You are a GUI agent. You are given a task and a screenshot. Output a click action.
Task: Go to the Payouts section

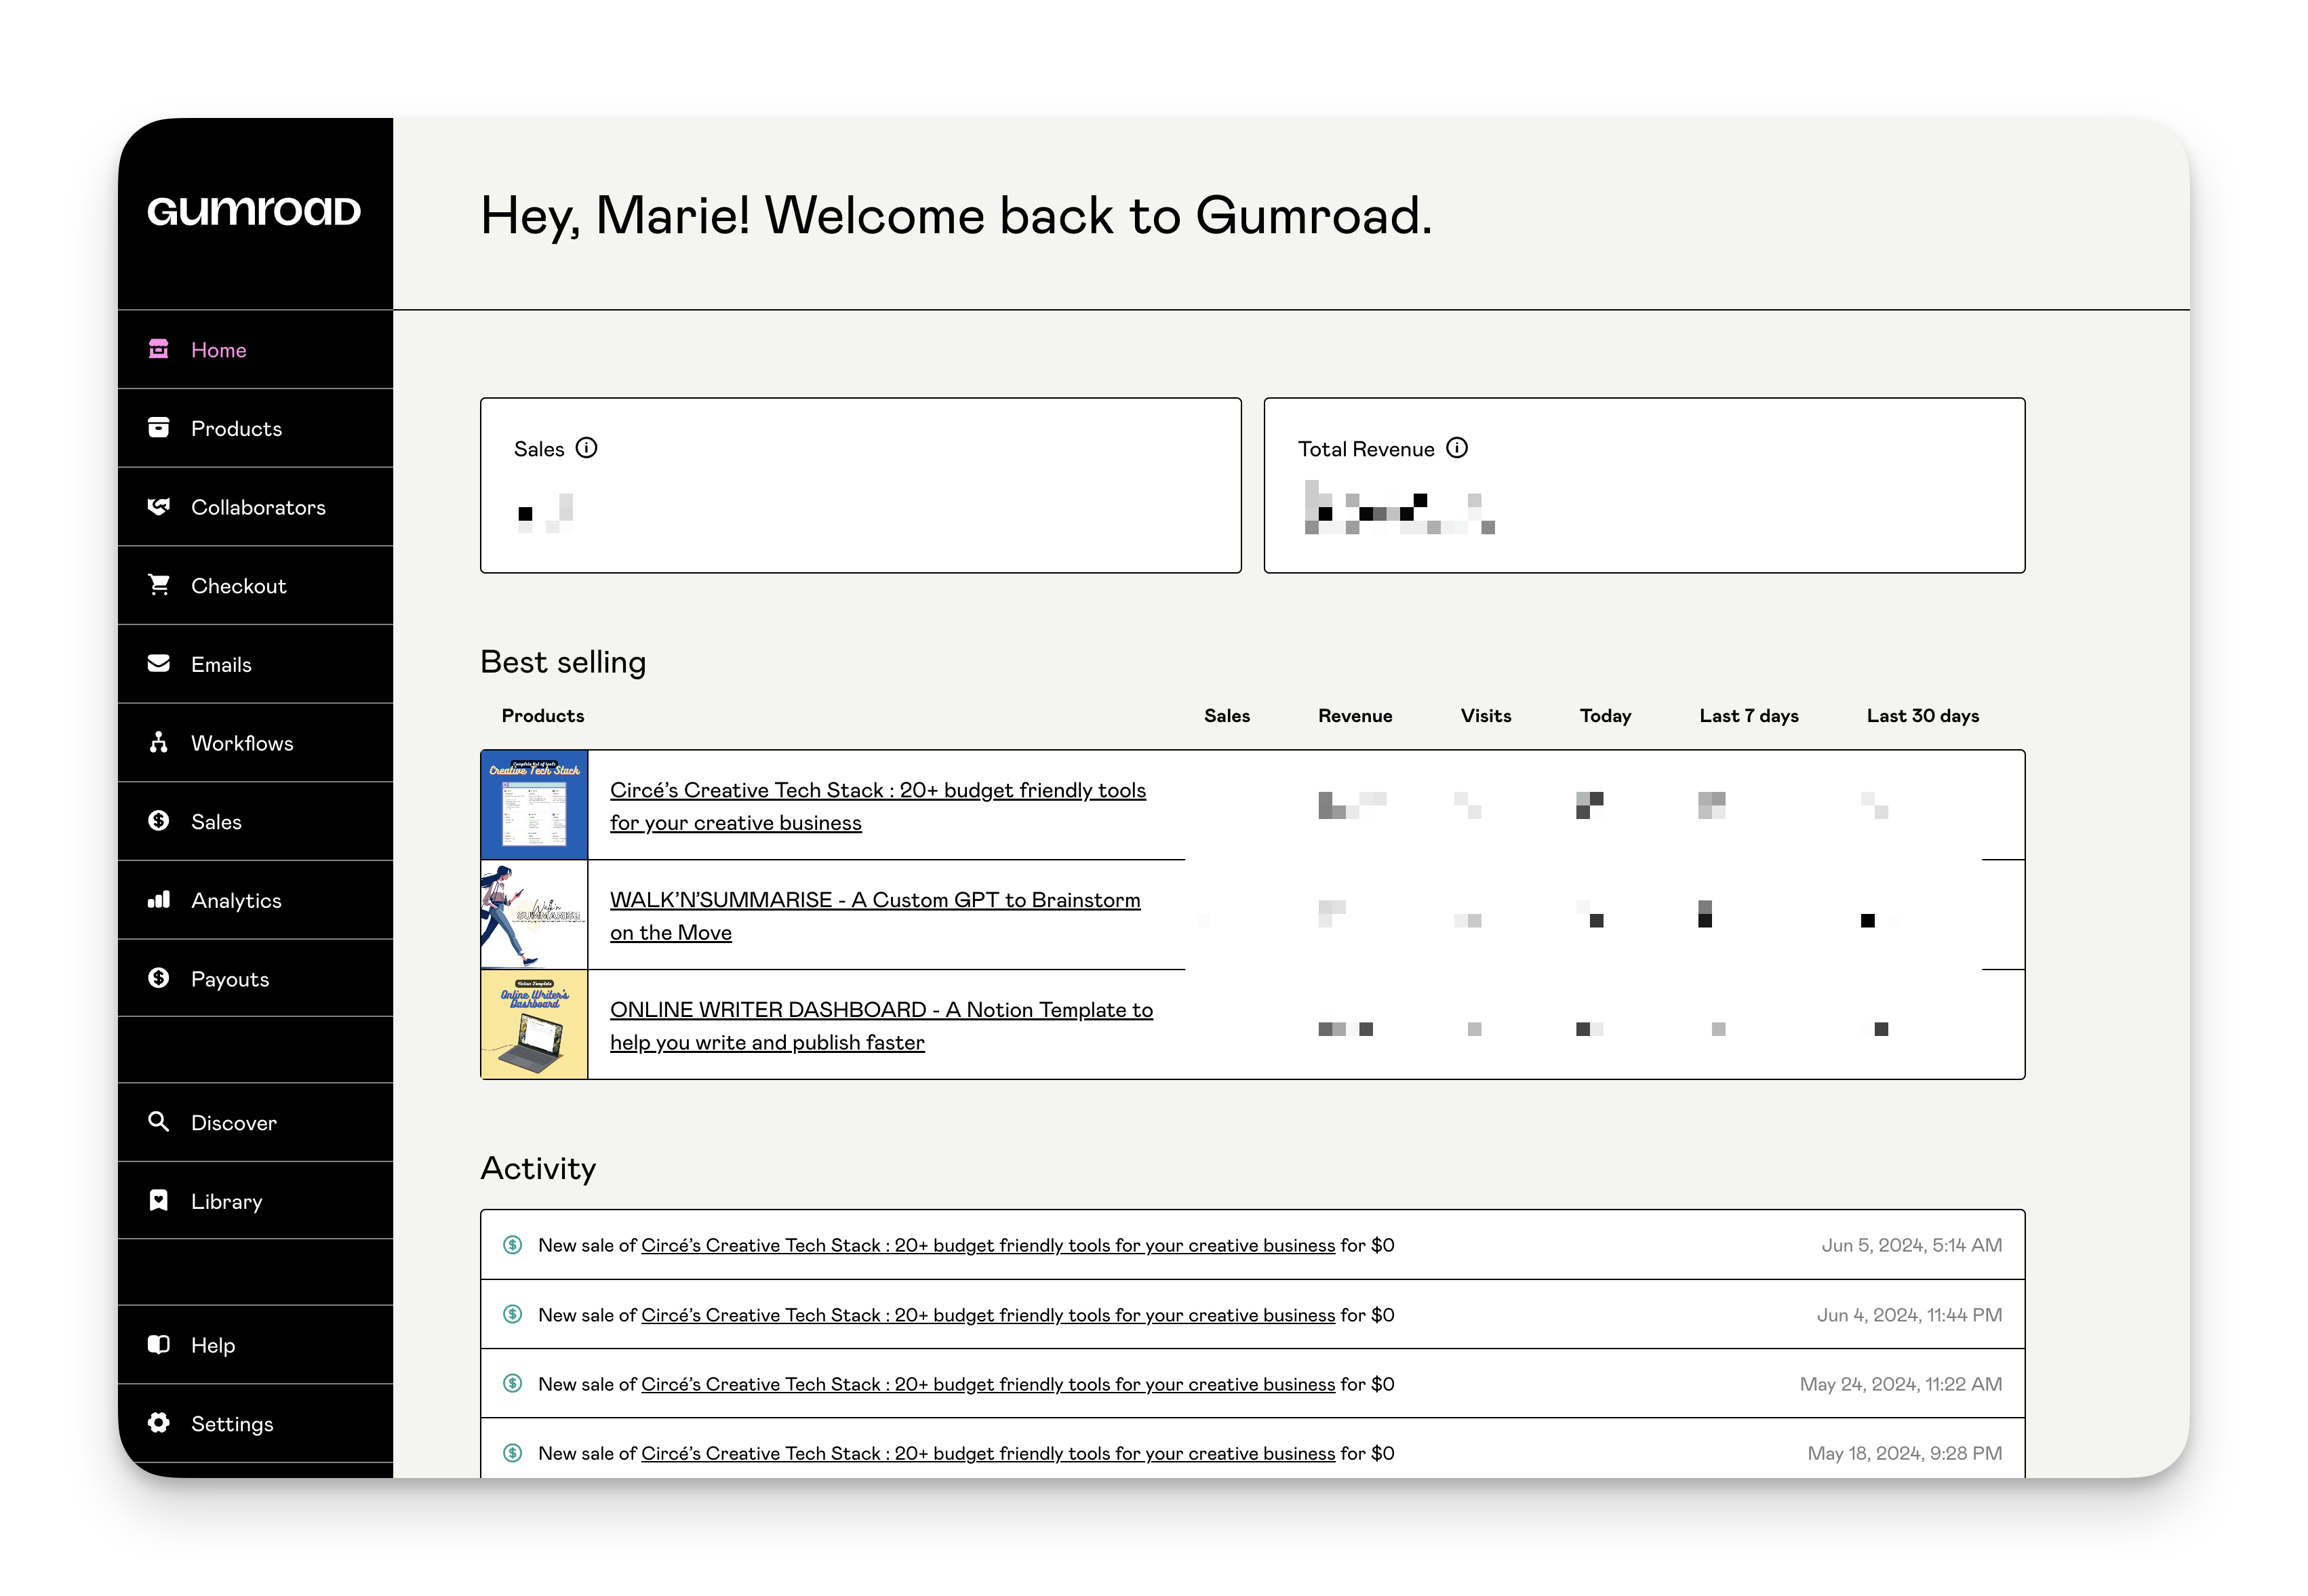tap(230, 979)
